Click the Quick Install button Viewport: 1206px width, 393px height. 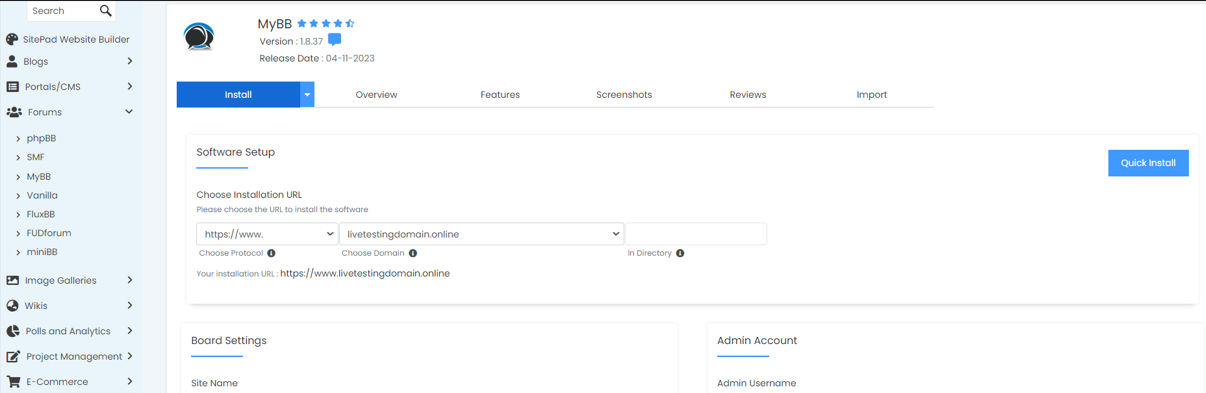point(1148,163)
